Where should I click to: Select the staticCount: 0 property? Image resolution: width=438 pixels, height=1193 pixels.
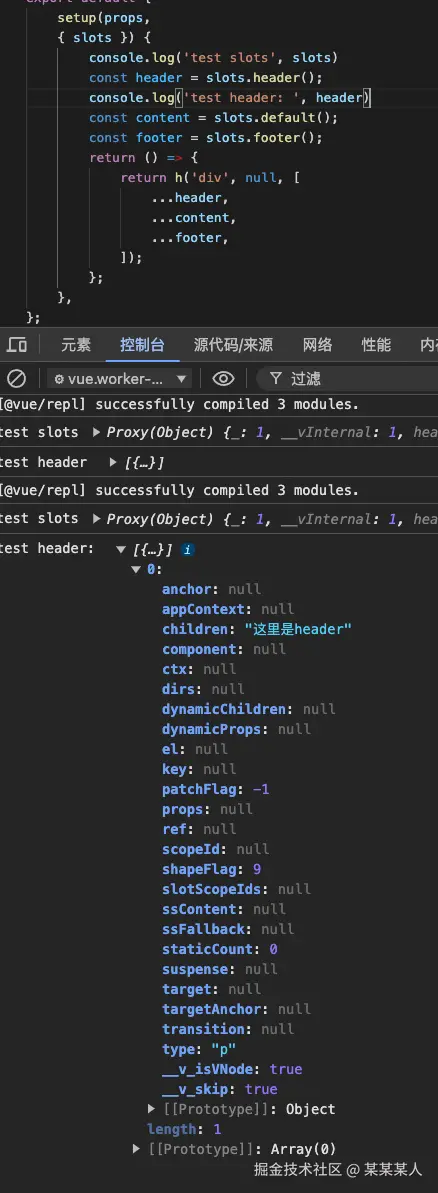tap(220, 949)
